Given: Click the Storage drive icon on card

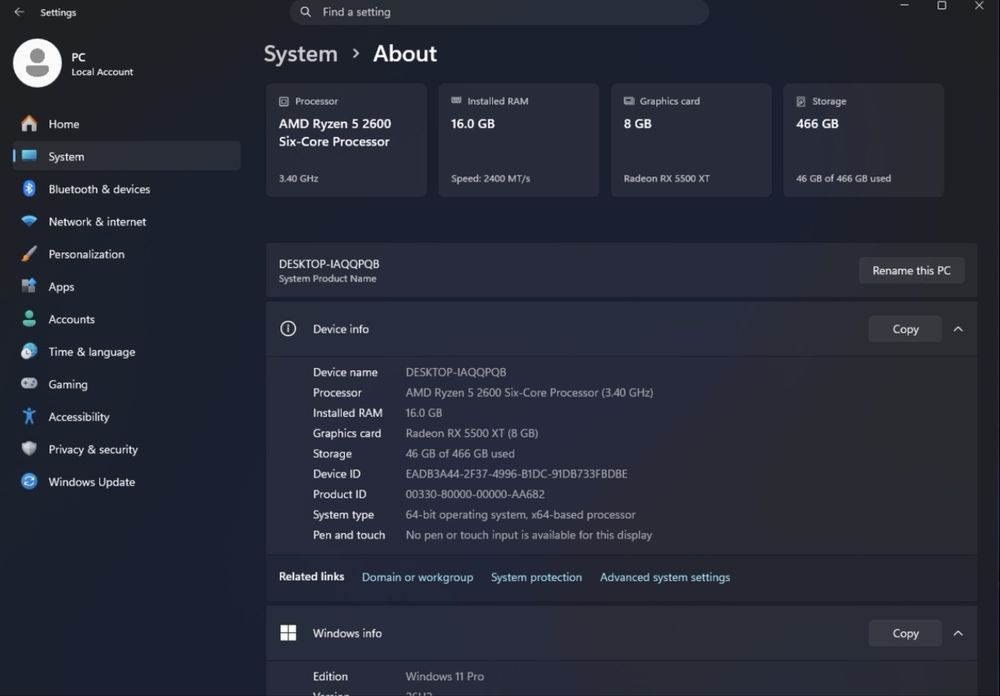Looking at the screenshot, I should (801, 101).
